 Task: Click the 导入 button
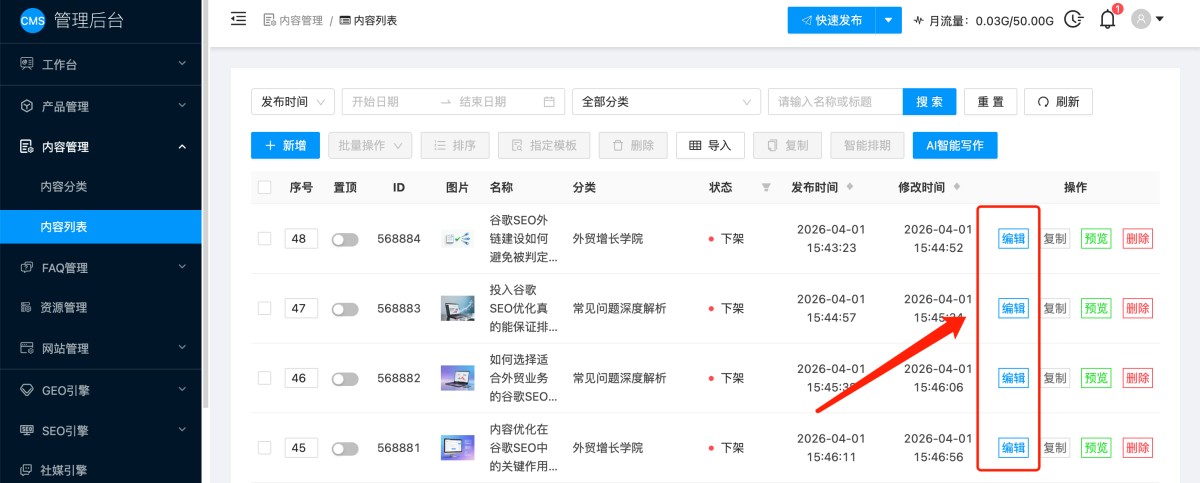coord(710,145)
